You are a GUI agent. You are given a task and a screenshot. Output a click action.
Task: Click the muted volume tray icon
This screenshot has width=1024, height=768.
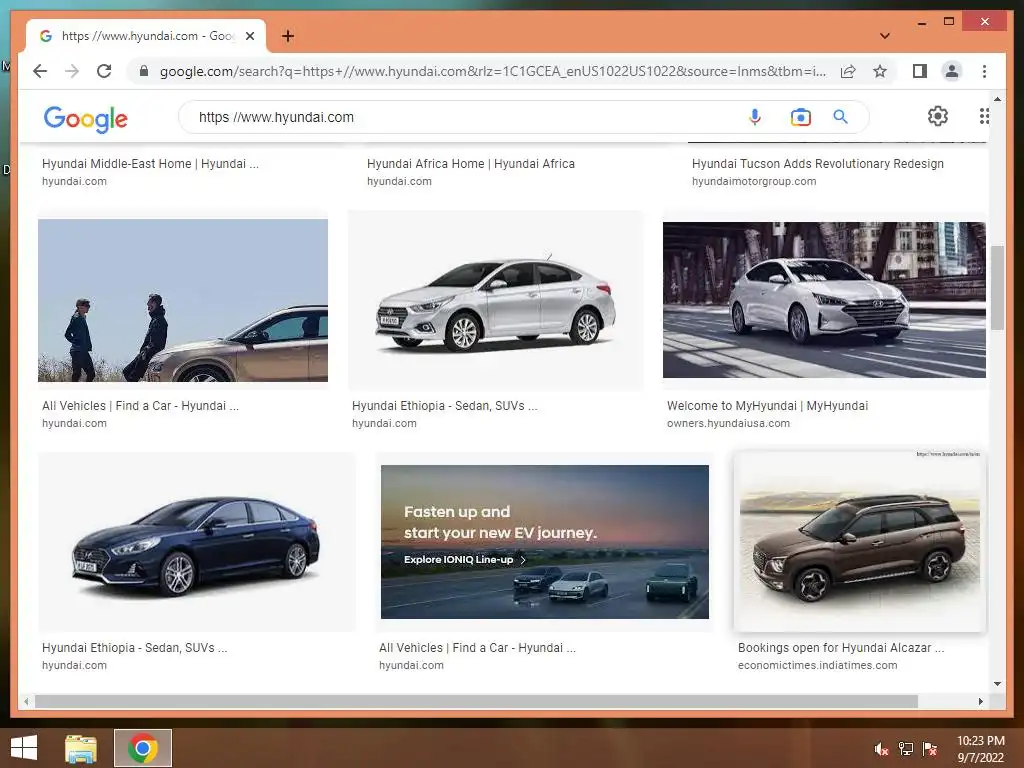point(881,749)
